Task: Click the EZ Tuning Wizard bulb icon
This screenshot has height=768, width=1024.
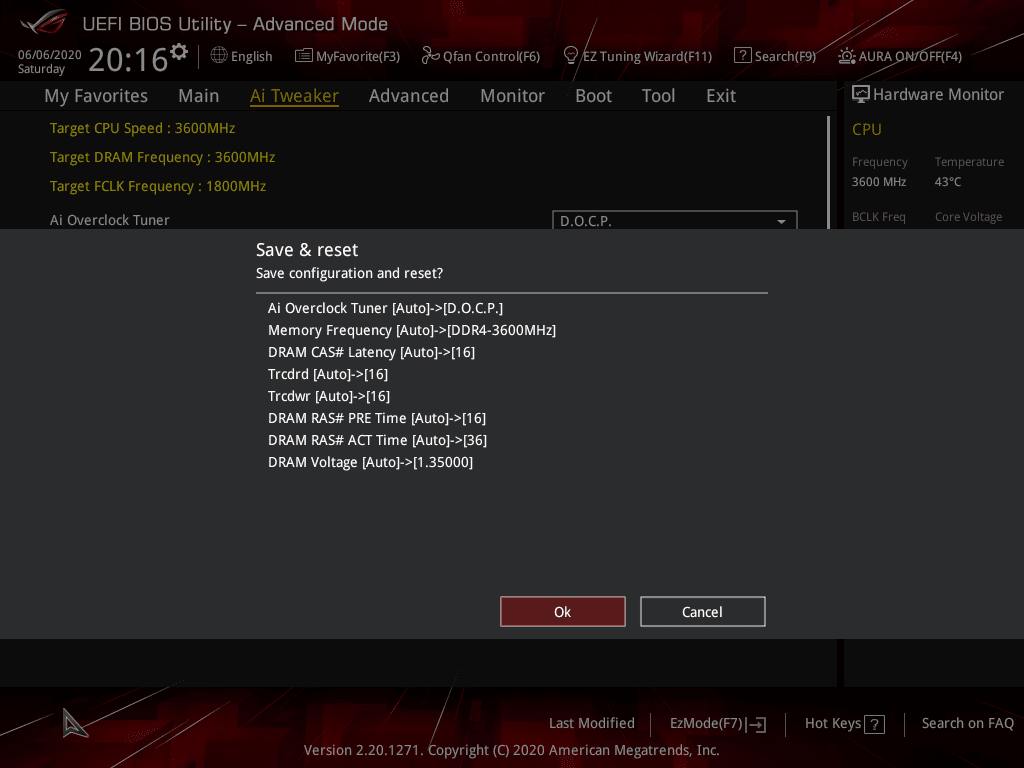Action: point(571,56)
